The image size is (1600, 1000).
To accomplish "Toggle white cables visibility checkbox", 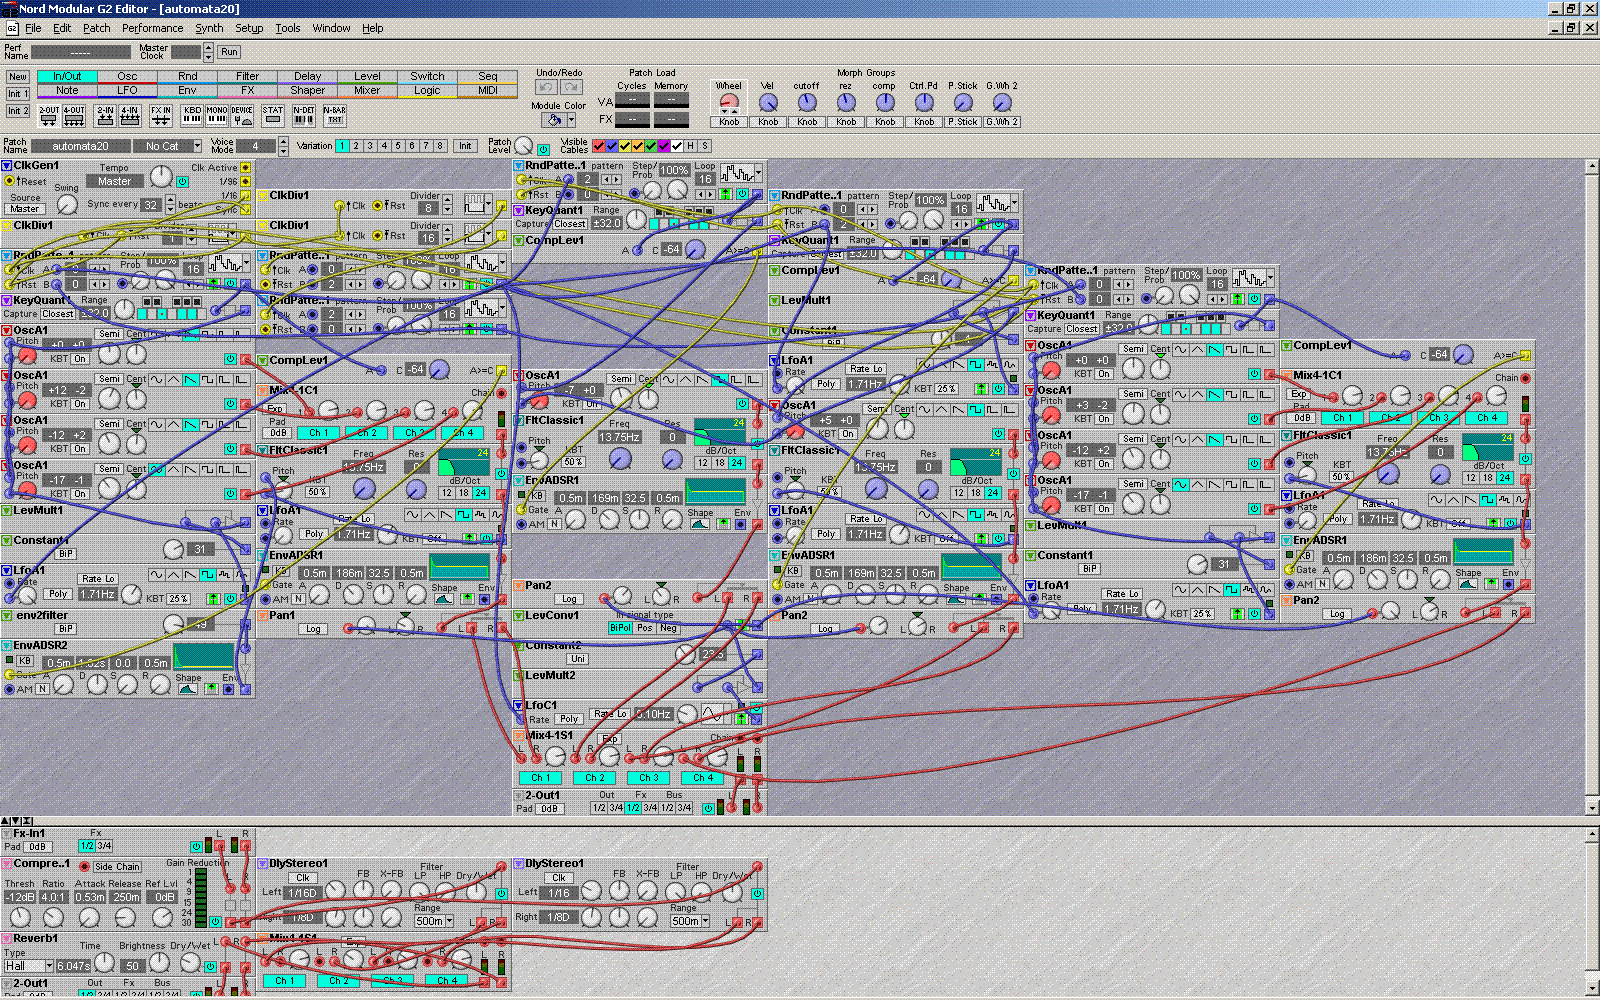I will point(677,146).
